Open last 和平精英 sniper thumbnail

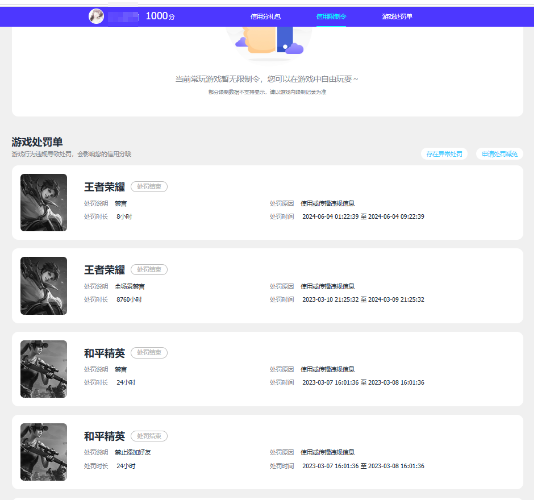tap(44, 452)
